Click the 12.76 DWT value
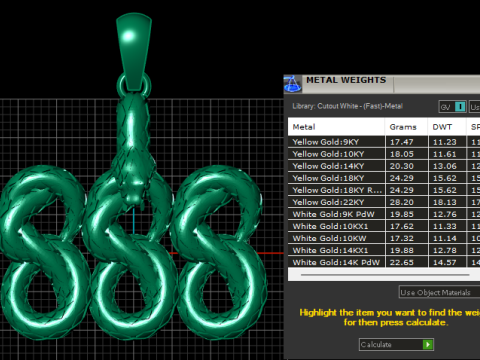480x360 pixels. point(445,214)
